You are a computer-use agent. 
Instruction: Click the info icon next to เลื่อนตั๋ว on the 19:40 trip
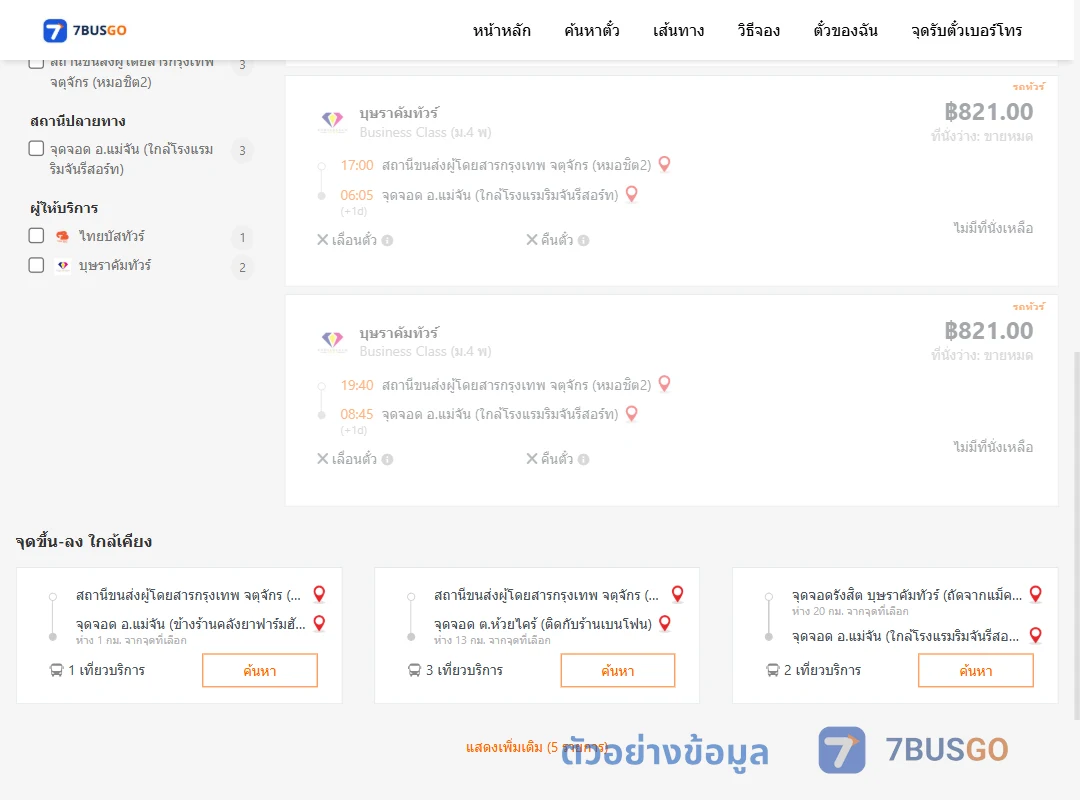(x=388, y=460)
